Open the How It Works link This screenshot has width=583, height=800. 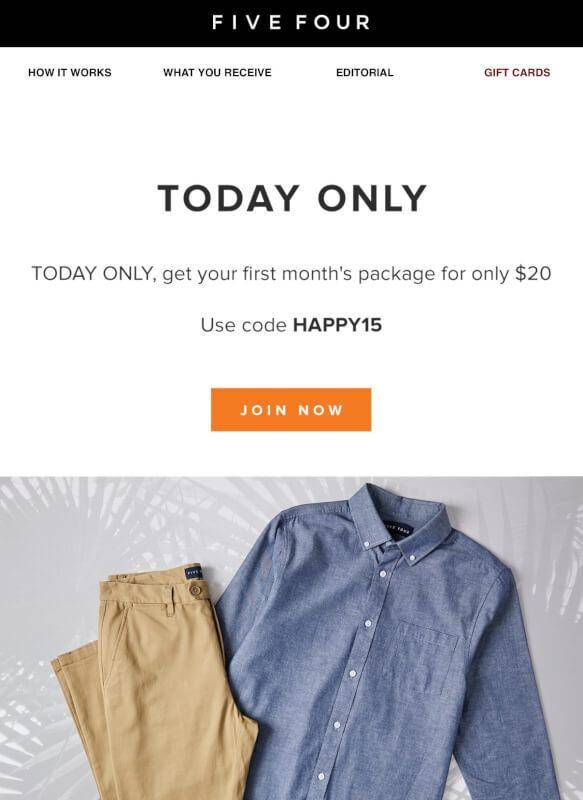tap(70, 72)
